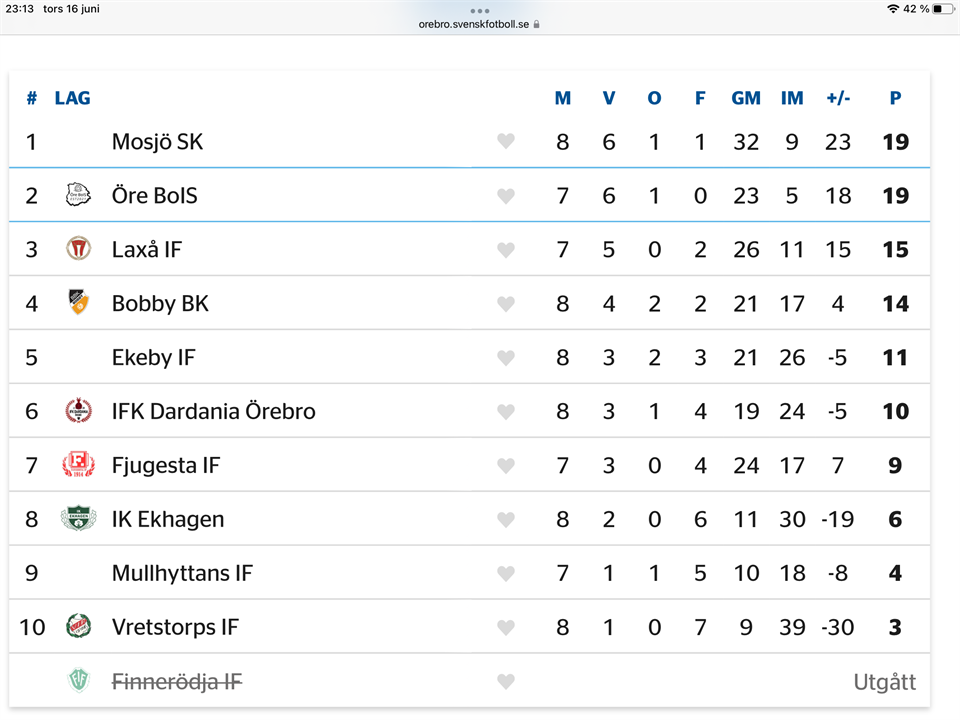Viewport: 960px width, 720px height.
Task: Click the heart icon for Vretstorps IF
Action: pos(505,628)
